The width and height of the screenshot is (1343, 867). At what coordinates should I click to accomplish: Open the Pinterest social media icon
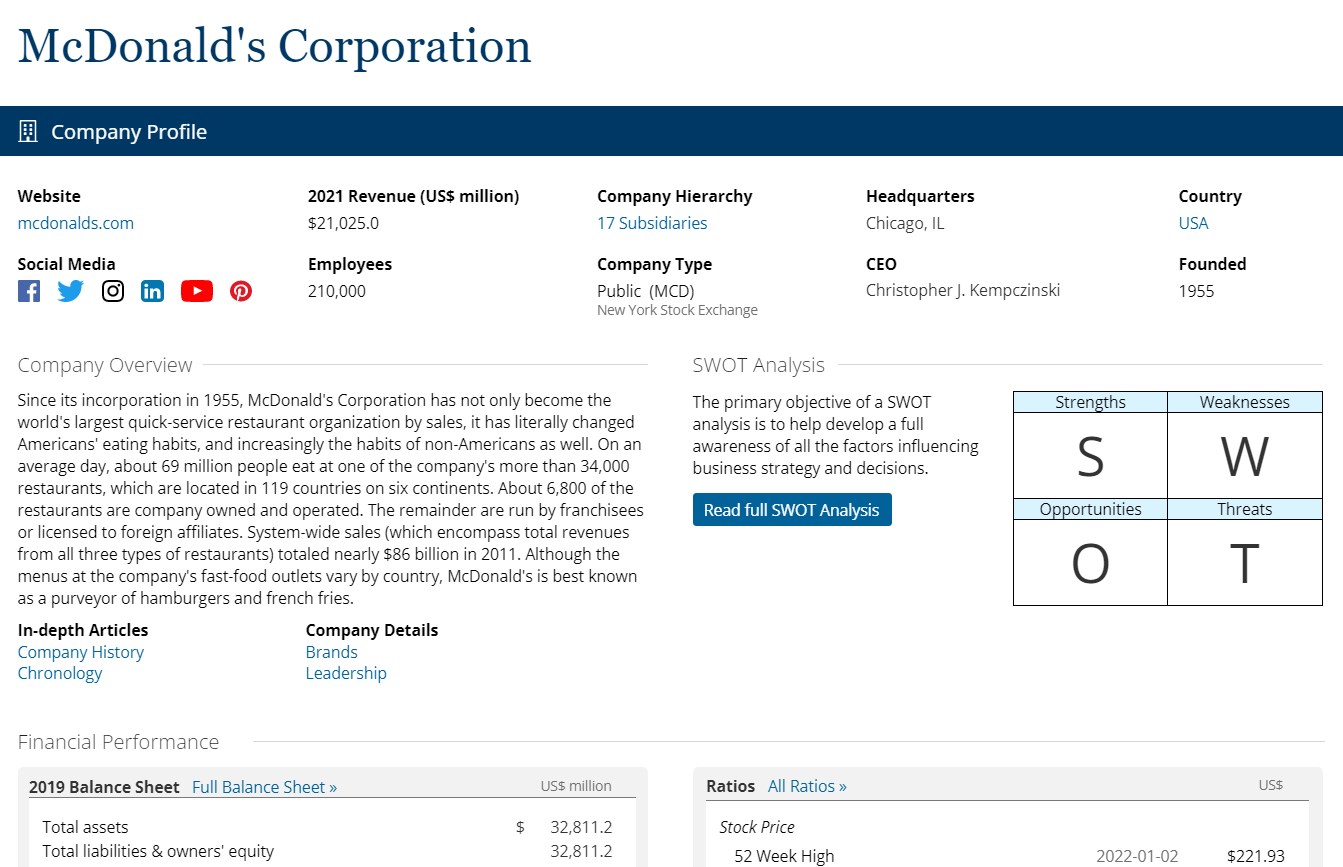pos(241,291)
